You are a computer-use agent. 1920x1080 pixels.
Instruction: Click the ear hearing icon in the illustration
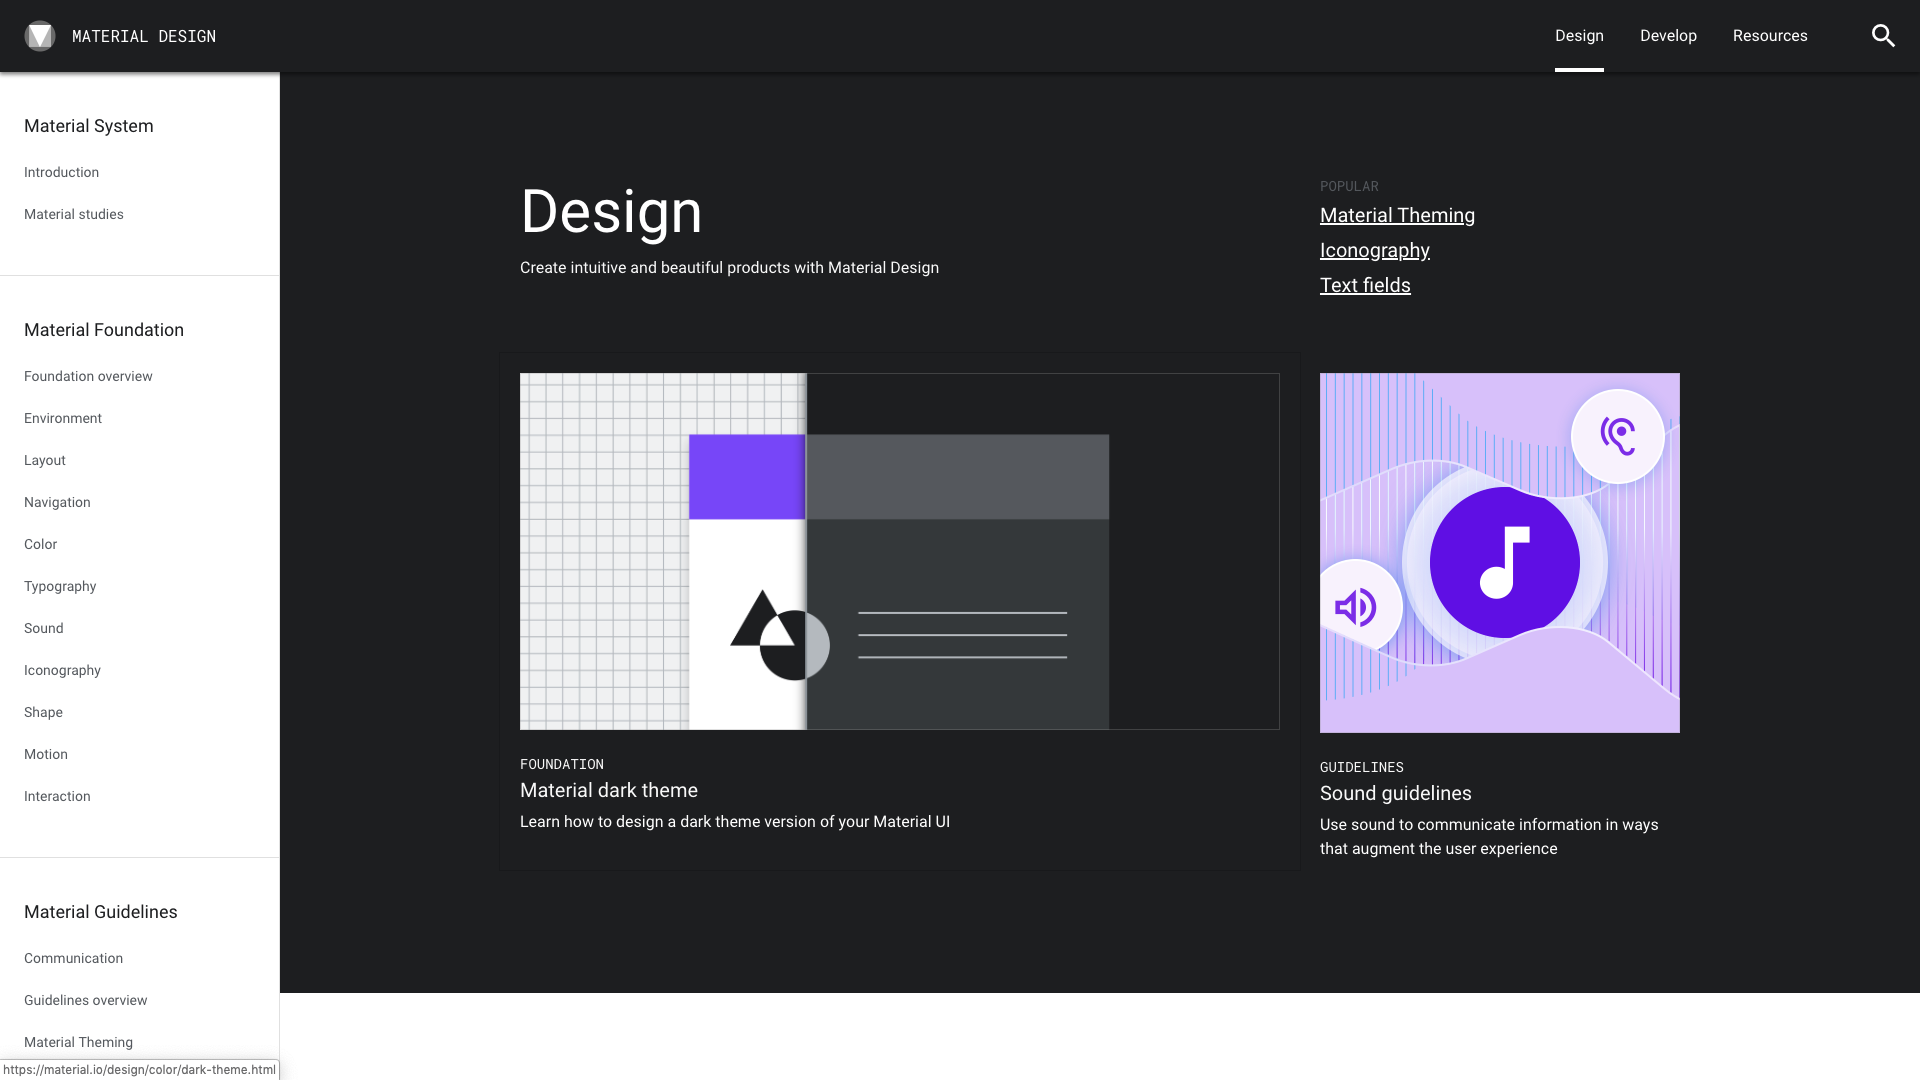[1617, 436]
